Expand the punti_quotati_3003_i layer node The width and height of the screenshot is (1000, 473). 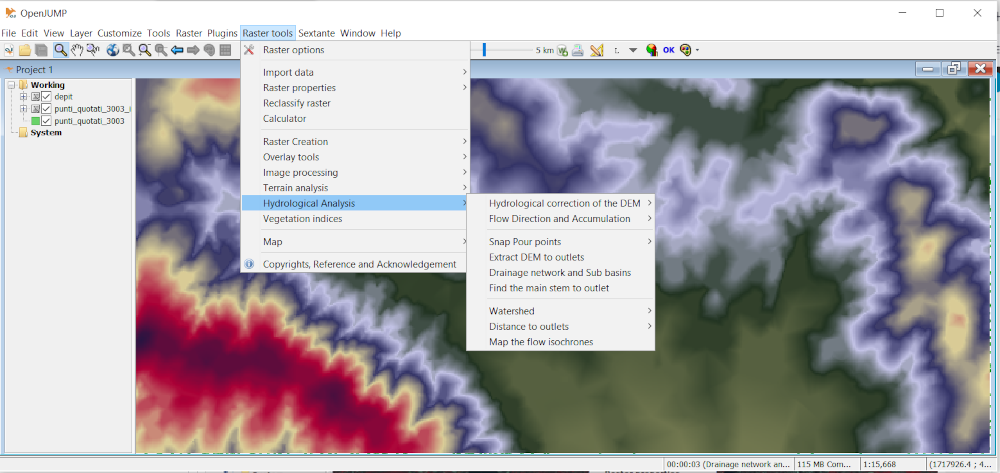point(24,109)
